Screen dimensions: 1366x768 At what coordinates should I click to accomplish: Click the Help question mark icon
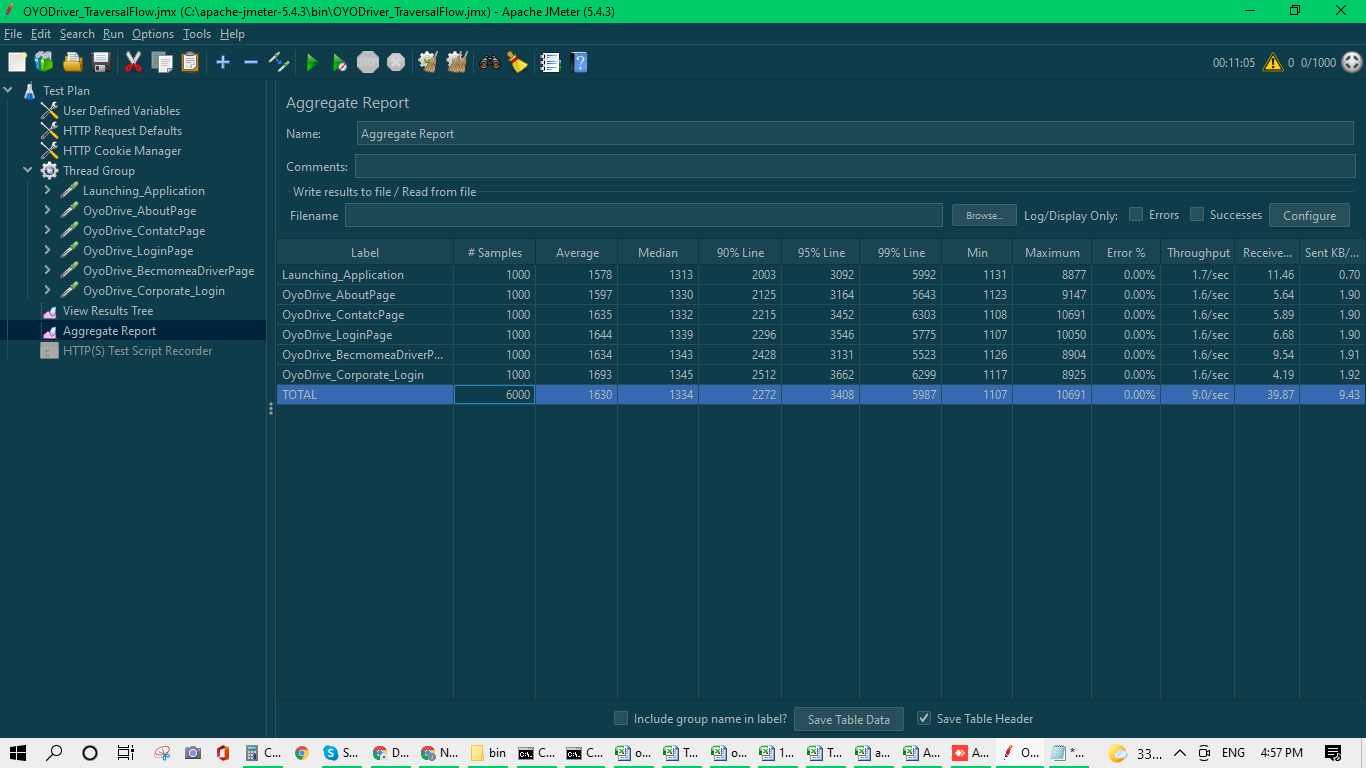(x=578, y=62)
